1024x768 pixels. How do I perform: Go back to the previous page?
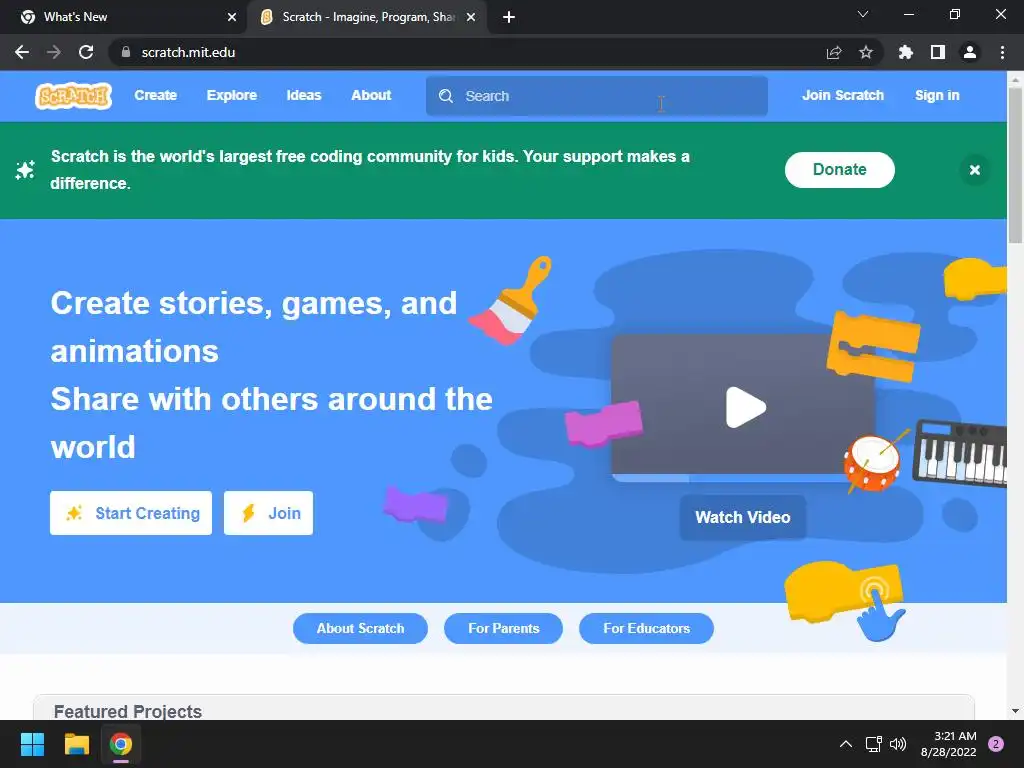22,52
